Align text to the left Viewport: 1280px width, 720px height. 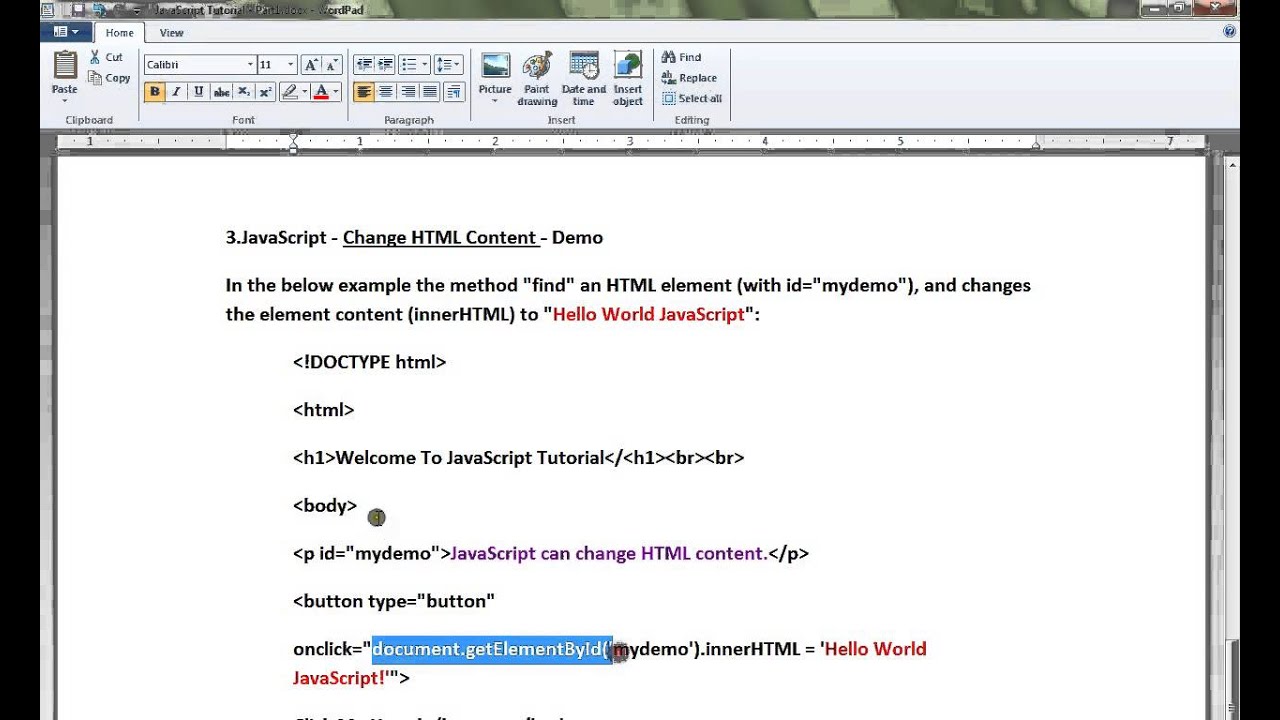[x=363, y=92]
